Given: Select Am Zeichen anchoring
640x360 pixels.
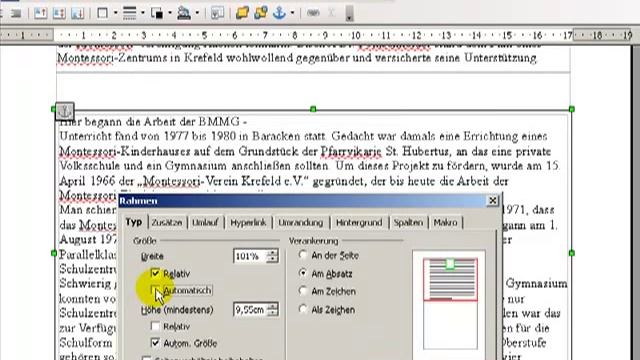Looking at the screenshot, I should (302, 291).
